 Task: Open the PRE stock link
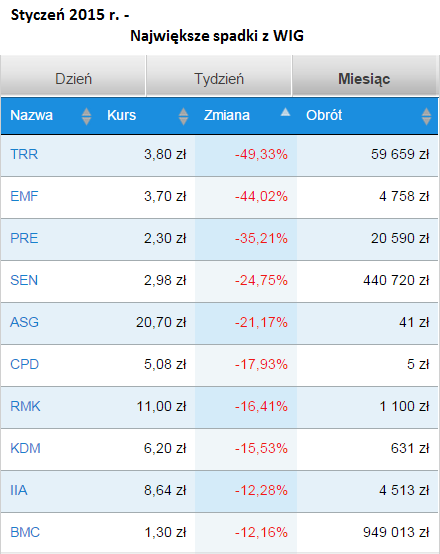[24, 238]
